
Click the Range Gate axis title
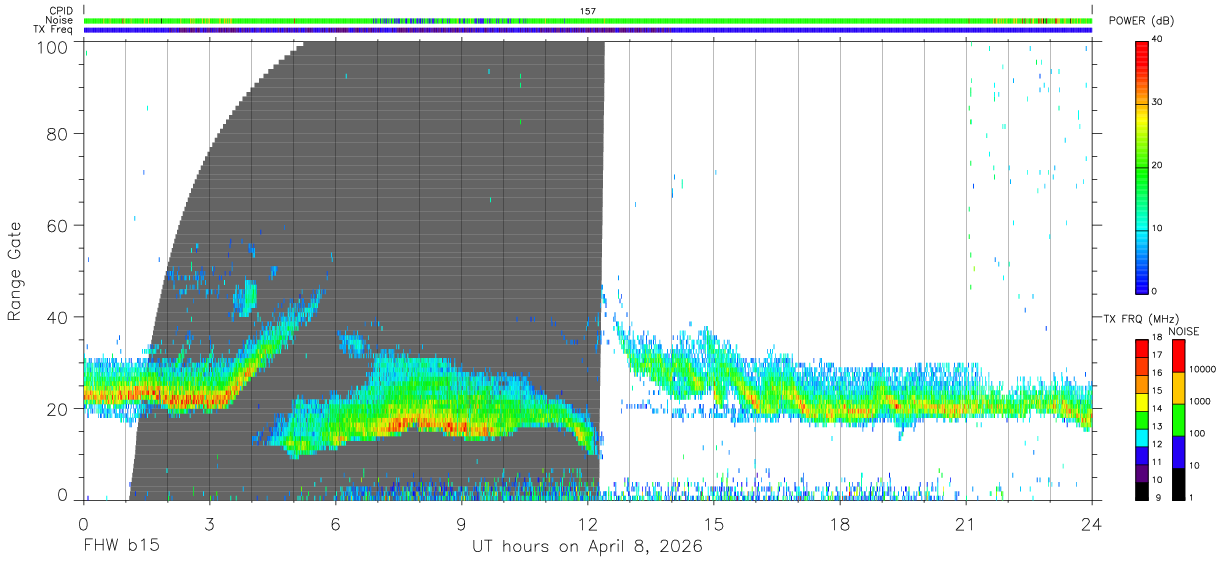15,271
